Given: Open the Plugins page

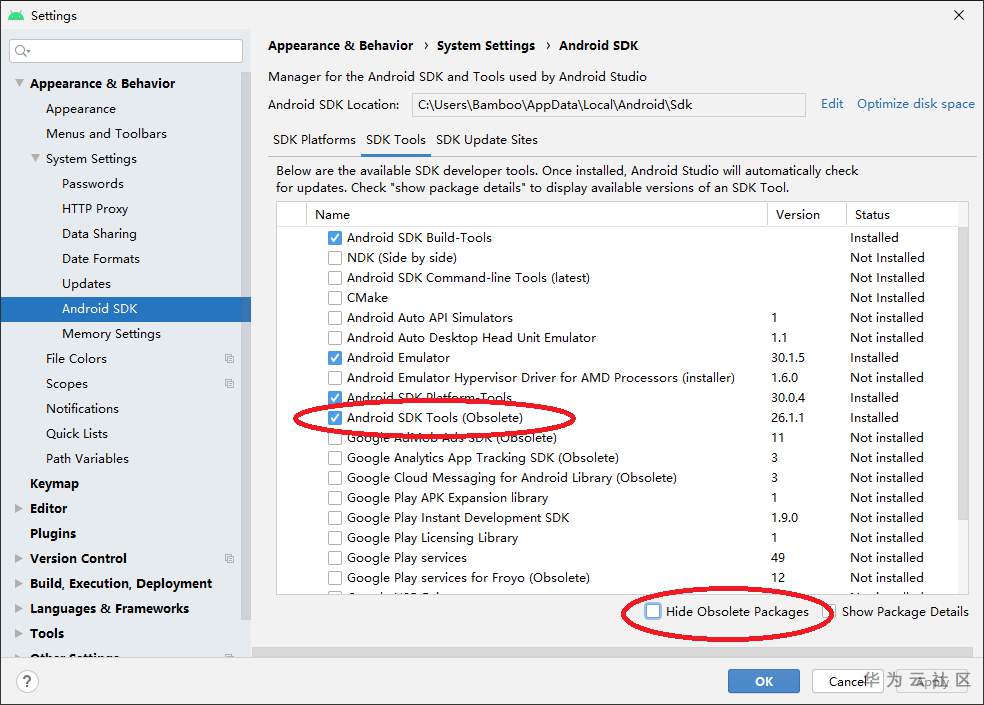Looking at the screenshot, I should 53,534.
